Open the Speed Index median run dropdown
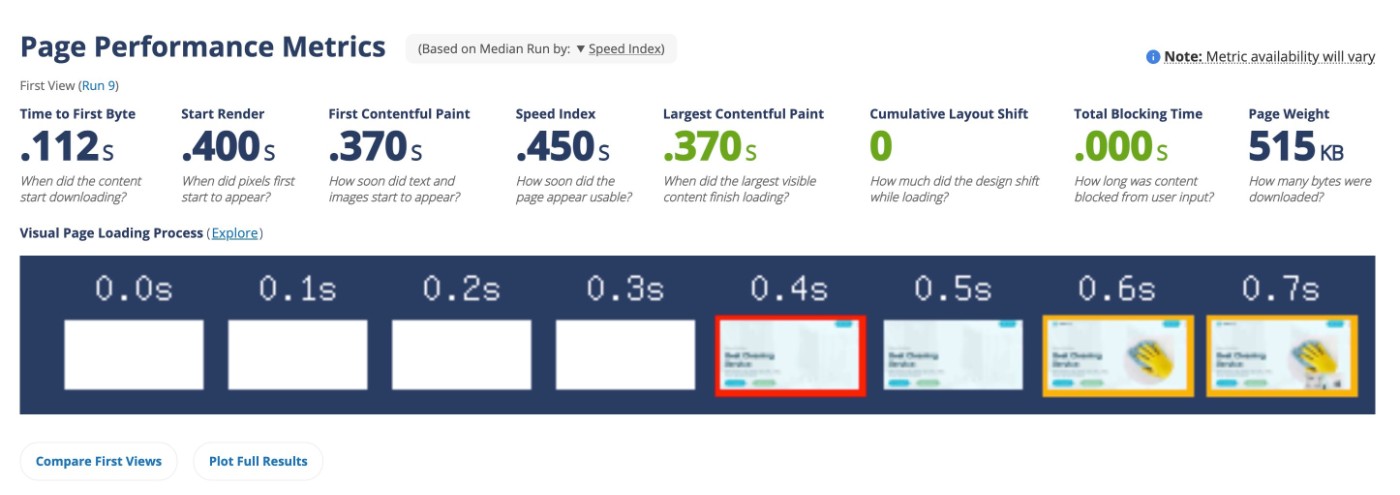Viewport: 1400px width, 495px height. [x=619, y=49]
